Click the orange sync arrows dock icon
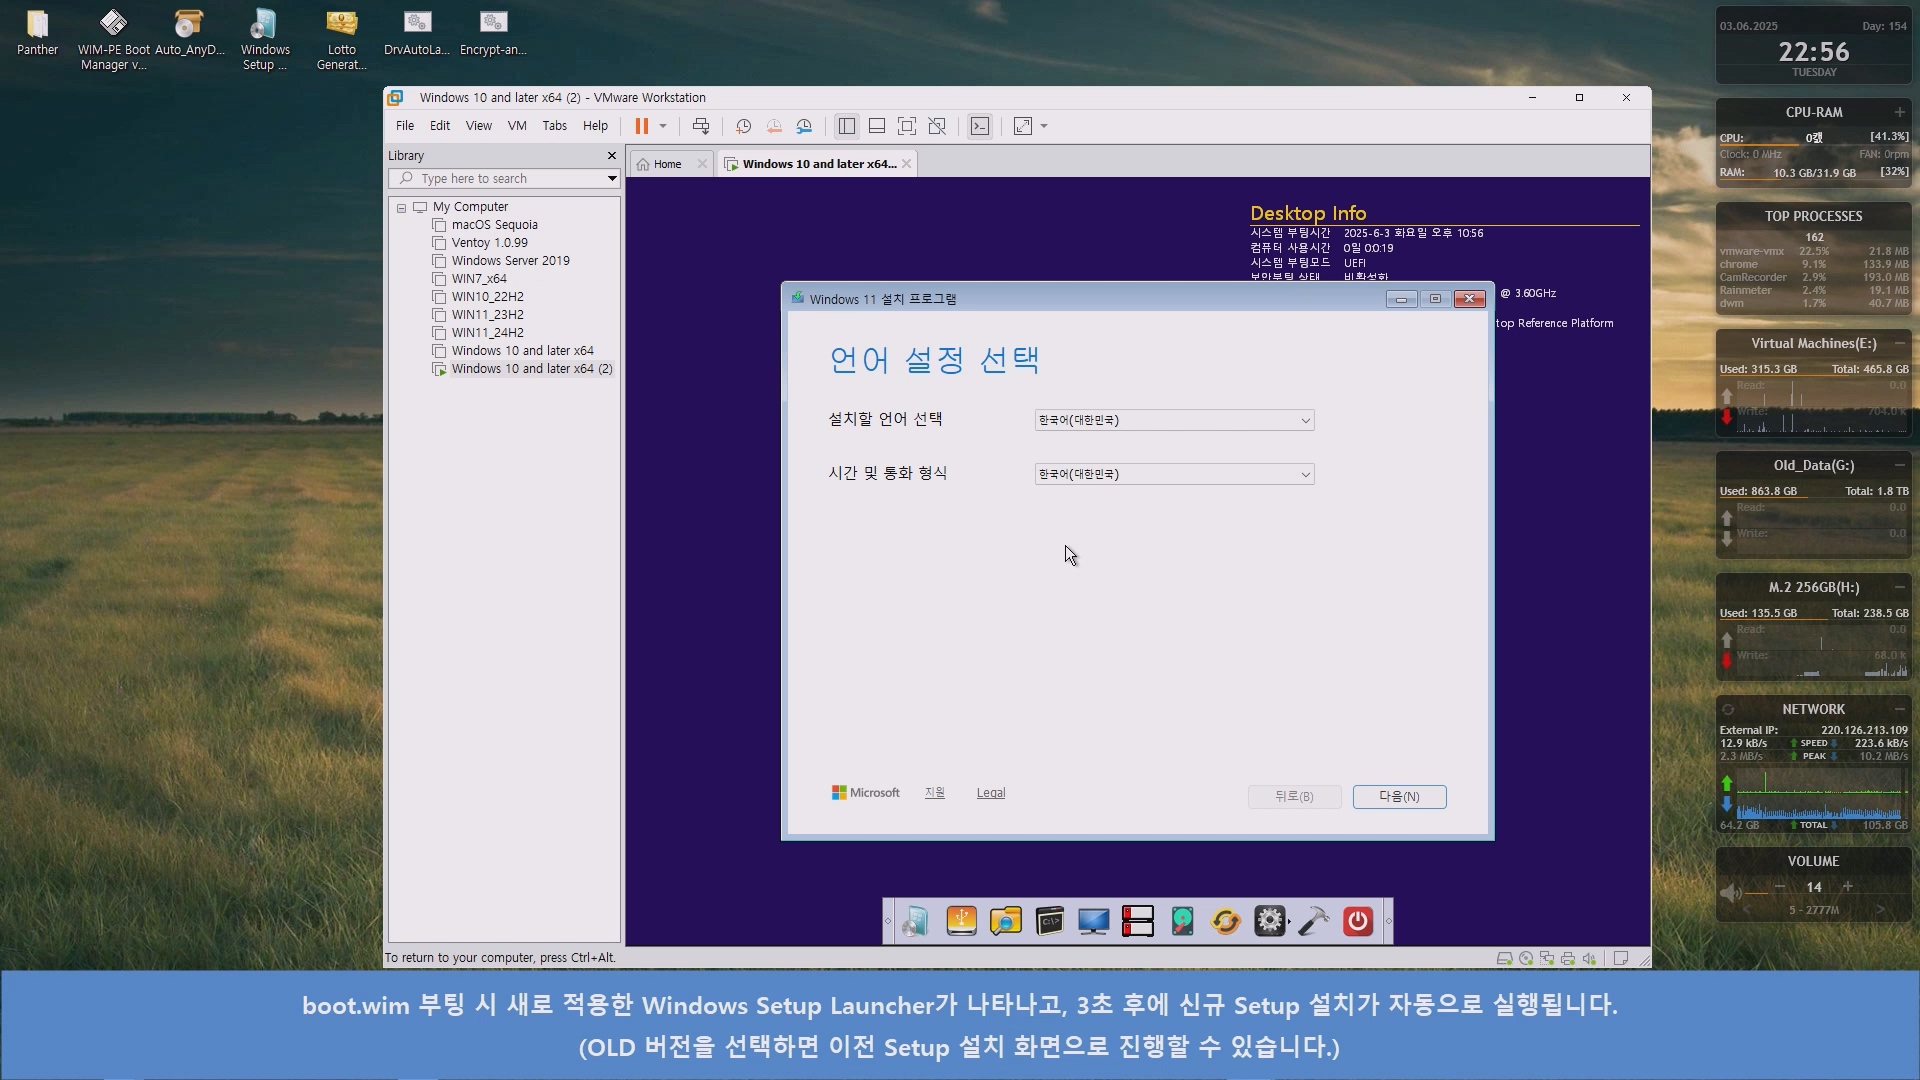 [1225, 921]
